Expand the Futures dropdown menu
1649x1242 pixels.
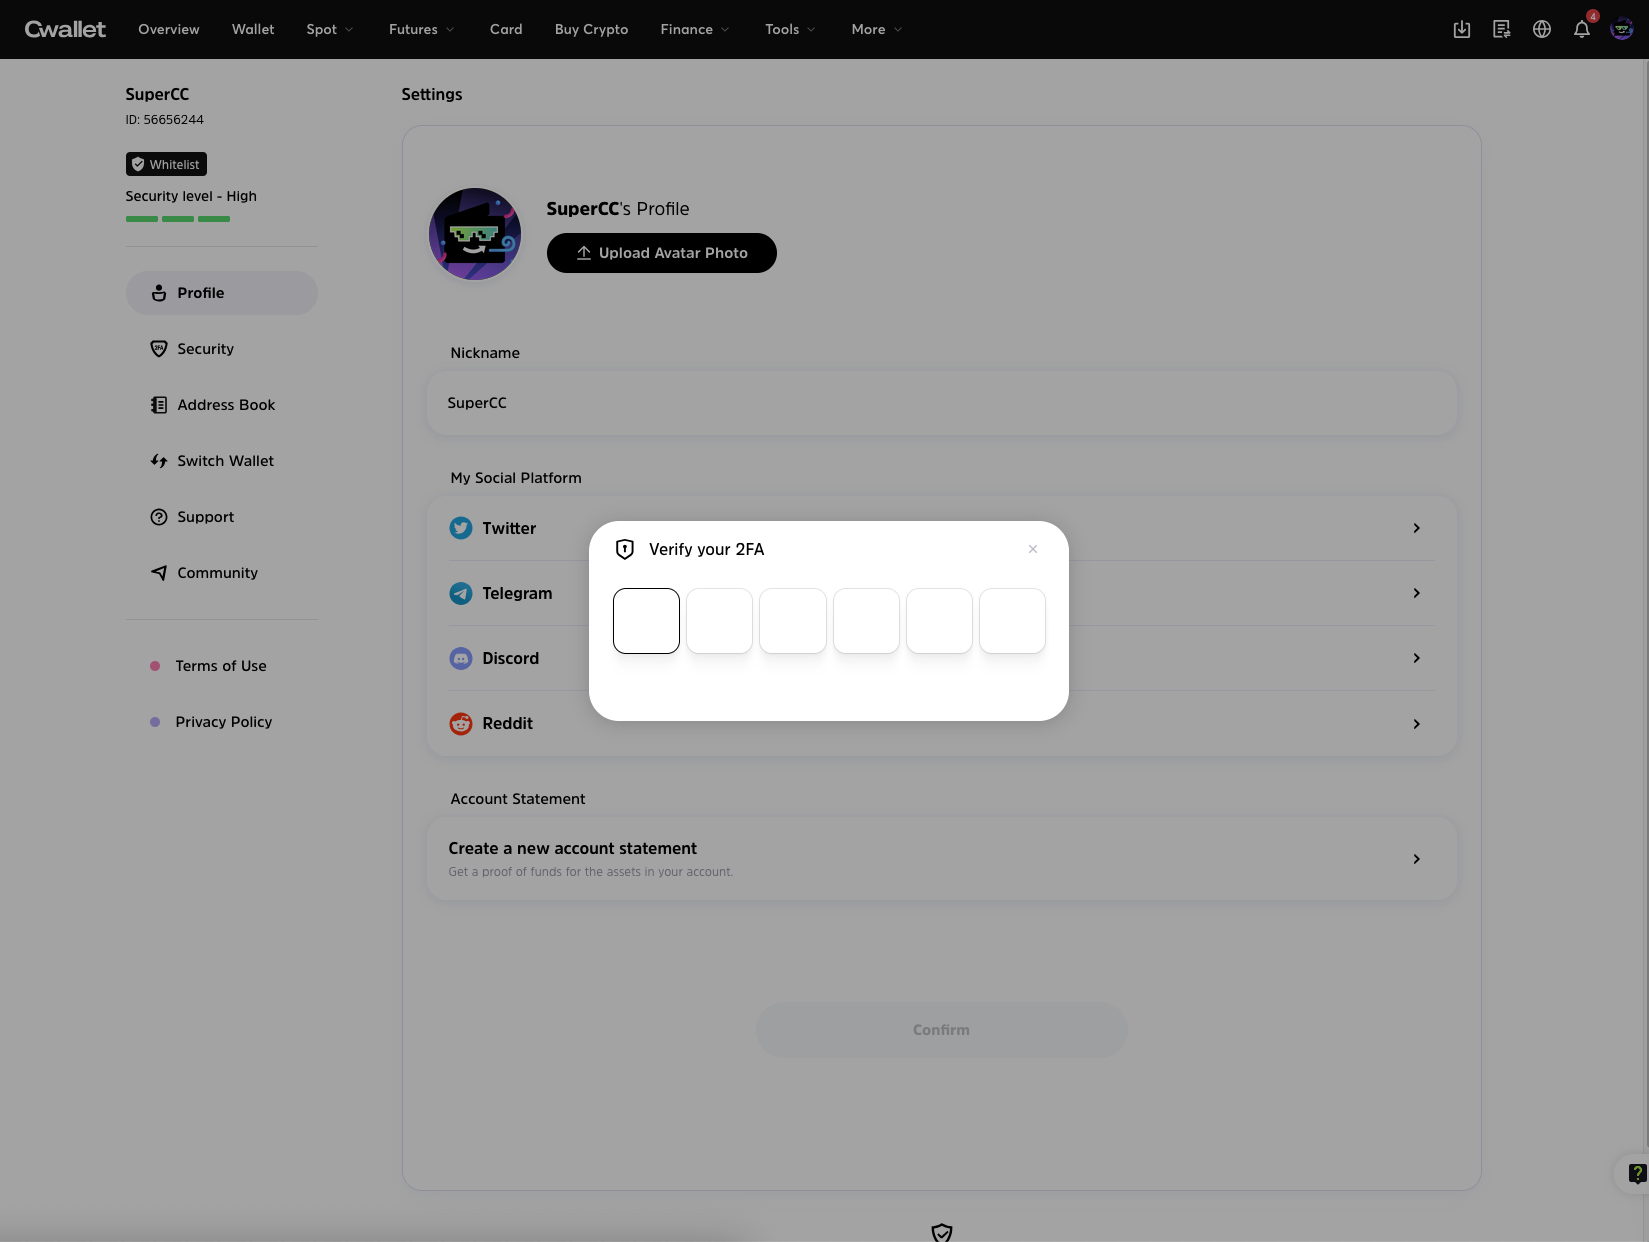click(x=421, y=29)
